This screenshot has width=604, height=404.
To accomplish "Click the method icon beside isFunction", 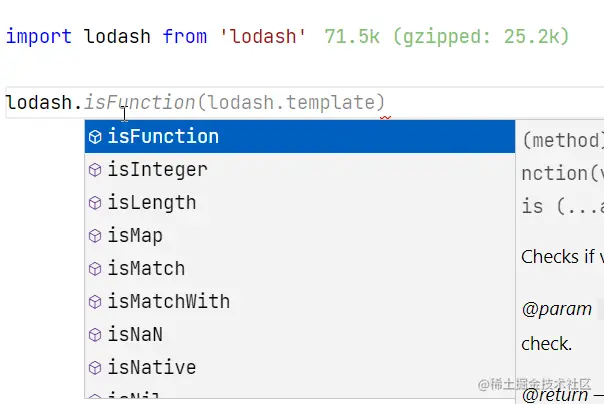I will (x=95, y=137).
